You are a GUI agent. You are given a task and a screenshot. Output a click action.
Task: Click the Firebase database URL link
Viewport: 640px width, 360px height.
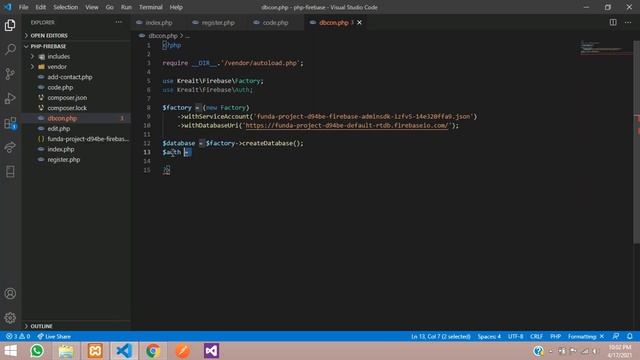(347, 125)
